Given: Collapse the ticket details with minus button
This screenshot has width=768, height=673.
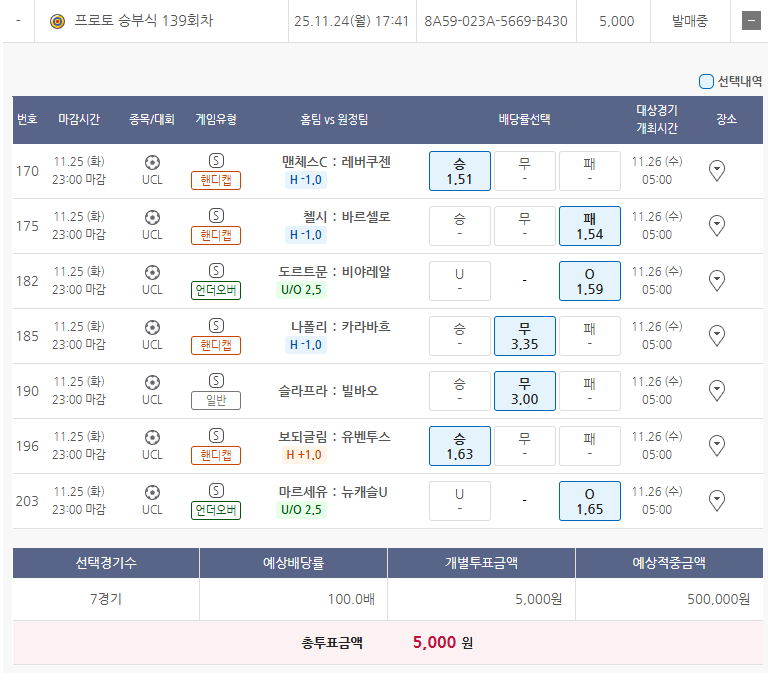Looking at the screenshot, I should click(750, 21).
